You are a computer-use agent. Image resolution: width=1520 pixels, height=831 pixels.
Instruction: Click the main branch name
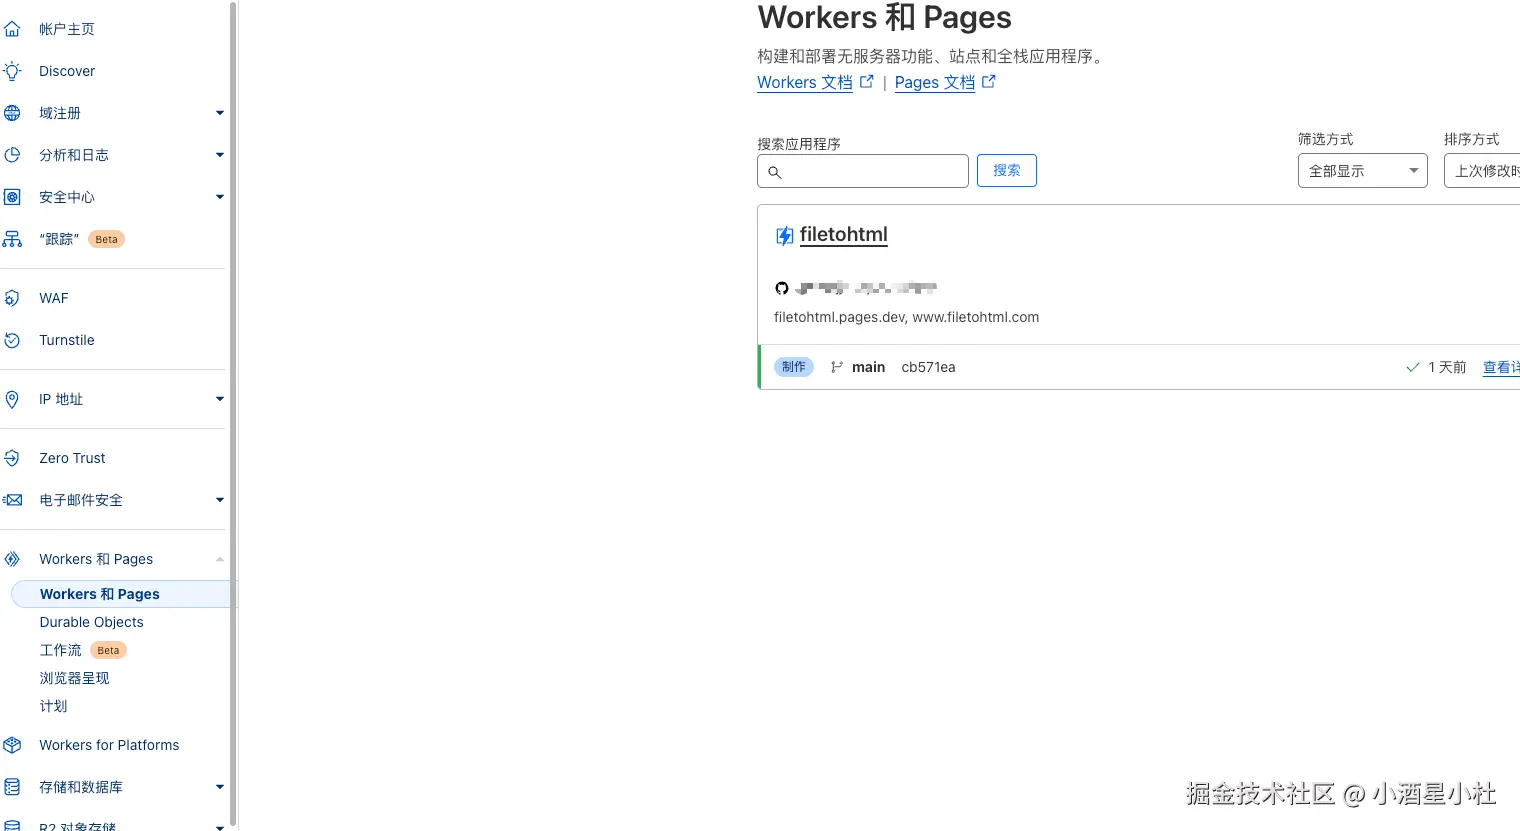tap(868, 367)
